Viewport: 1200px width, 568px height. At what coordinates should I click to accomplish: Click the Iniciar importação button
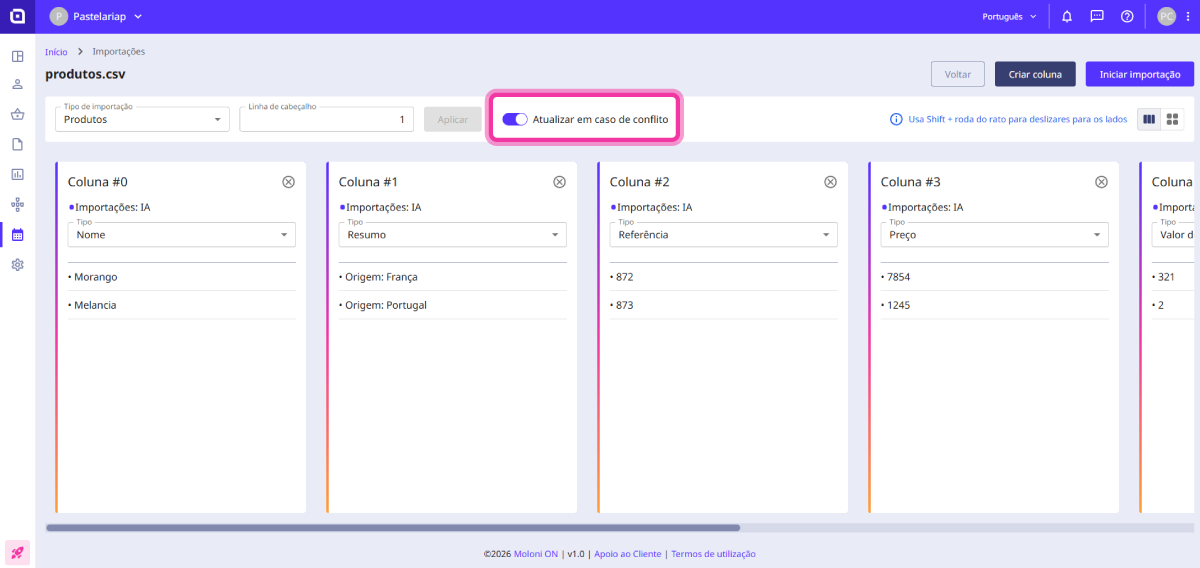click(1139, 74)
